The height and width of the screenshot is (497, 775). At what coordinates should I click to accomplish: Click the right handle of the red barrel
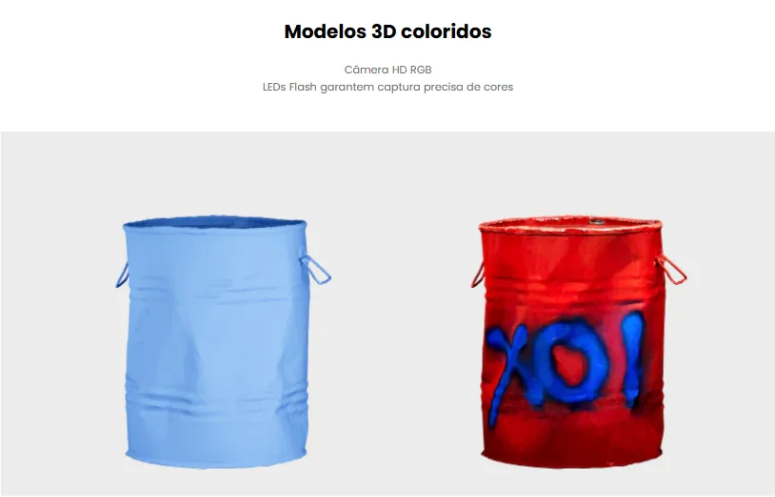672,270
